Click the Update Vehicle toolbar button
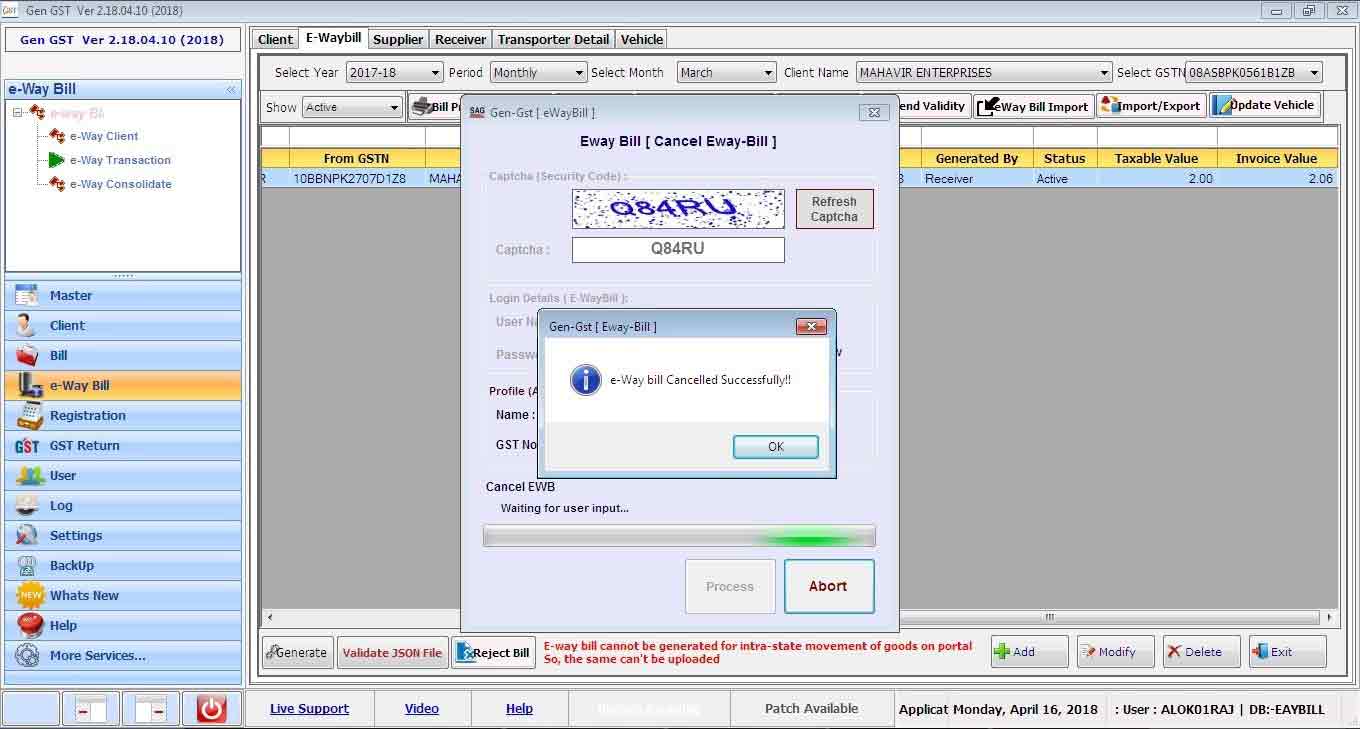This screenshot has height=729, width=1360. (x=1265, y=105)
